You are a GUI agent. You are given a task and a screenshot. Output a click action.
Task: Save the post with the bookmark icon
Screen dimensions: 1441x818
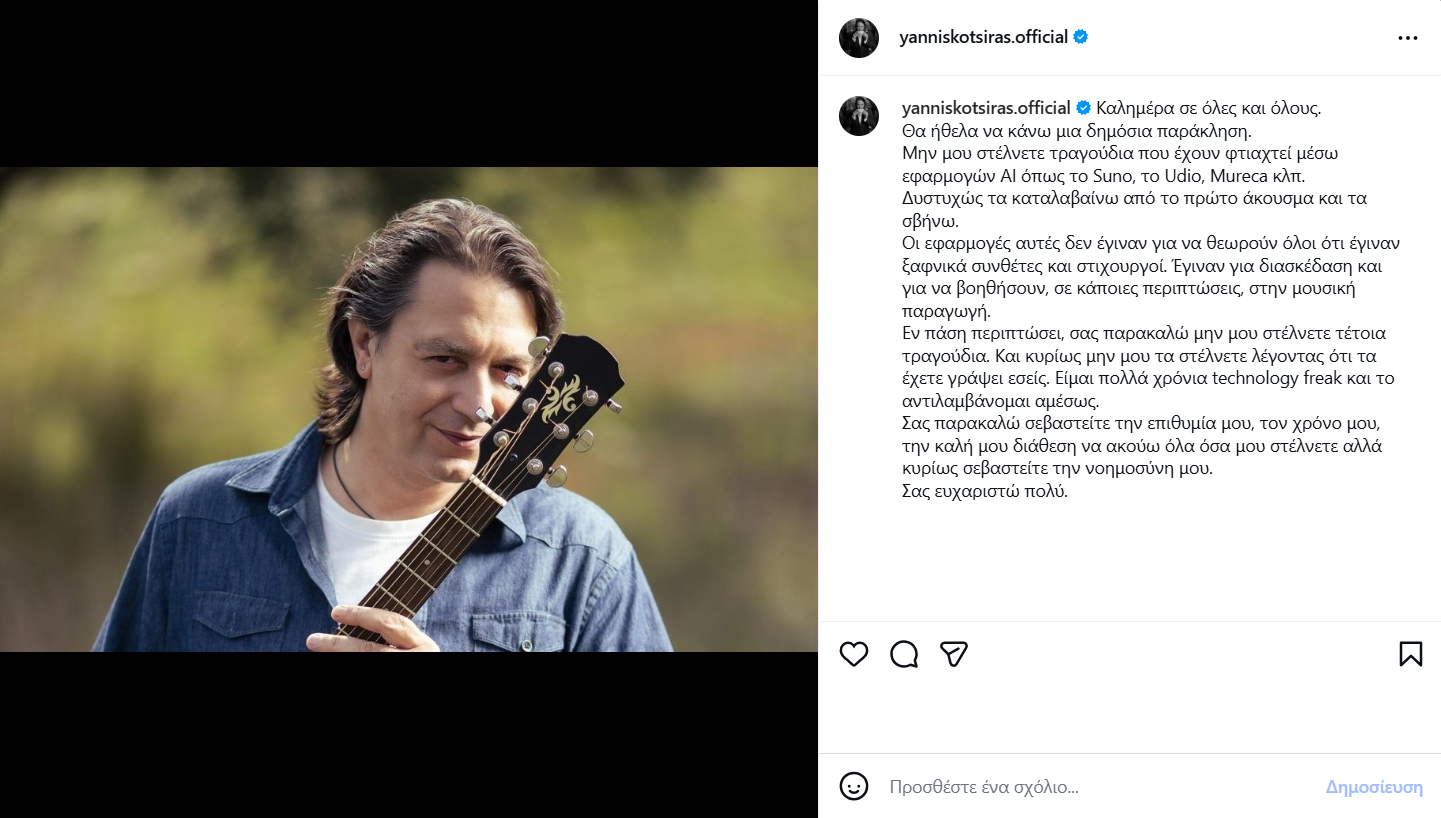(x=1410, y=654)
